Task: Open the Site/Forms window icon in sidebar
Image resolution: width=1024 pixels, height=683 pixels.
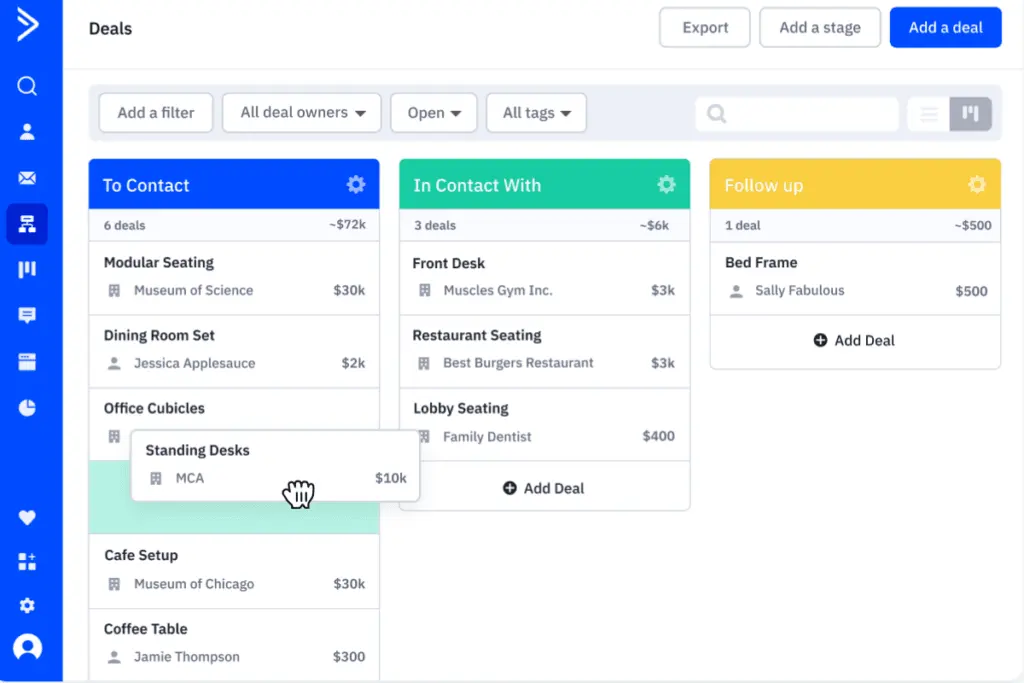Action: (x=27, y=362)
